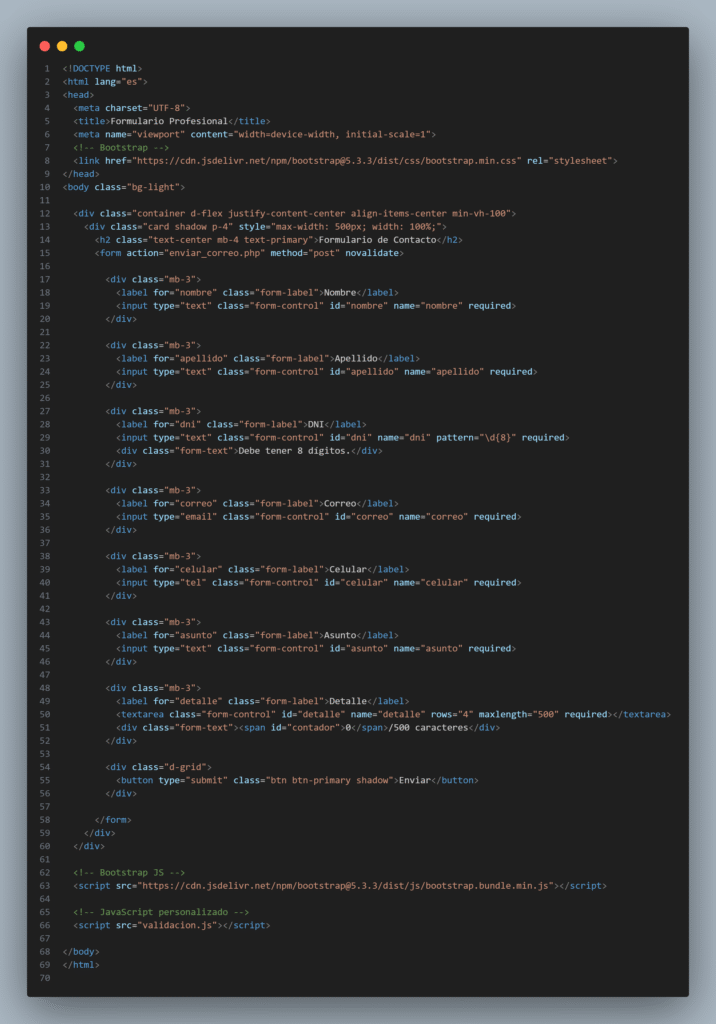Screen dimensions: 716x1024
Task: Click the '<!-- Bootstrap -->' comment on line 7
Action: [122, 148]
